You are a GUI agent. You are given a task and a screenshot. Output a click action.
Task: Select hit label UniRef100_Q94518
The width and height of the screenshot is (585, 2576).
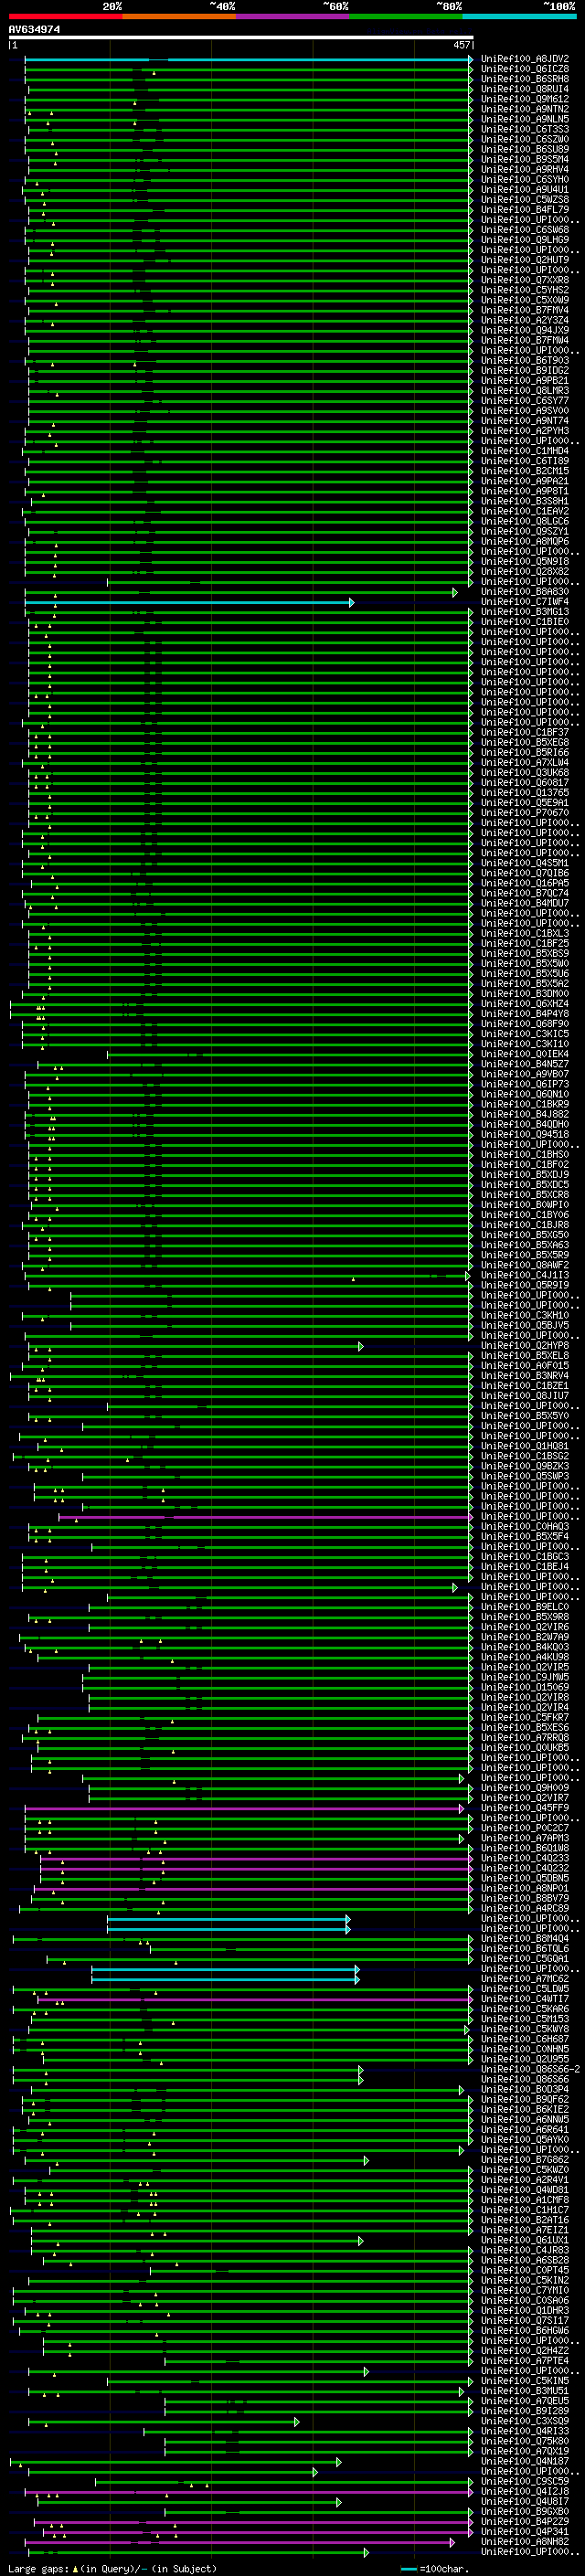(x=525, y=1134)
